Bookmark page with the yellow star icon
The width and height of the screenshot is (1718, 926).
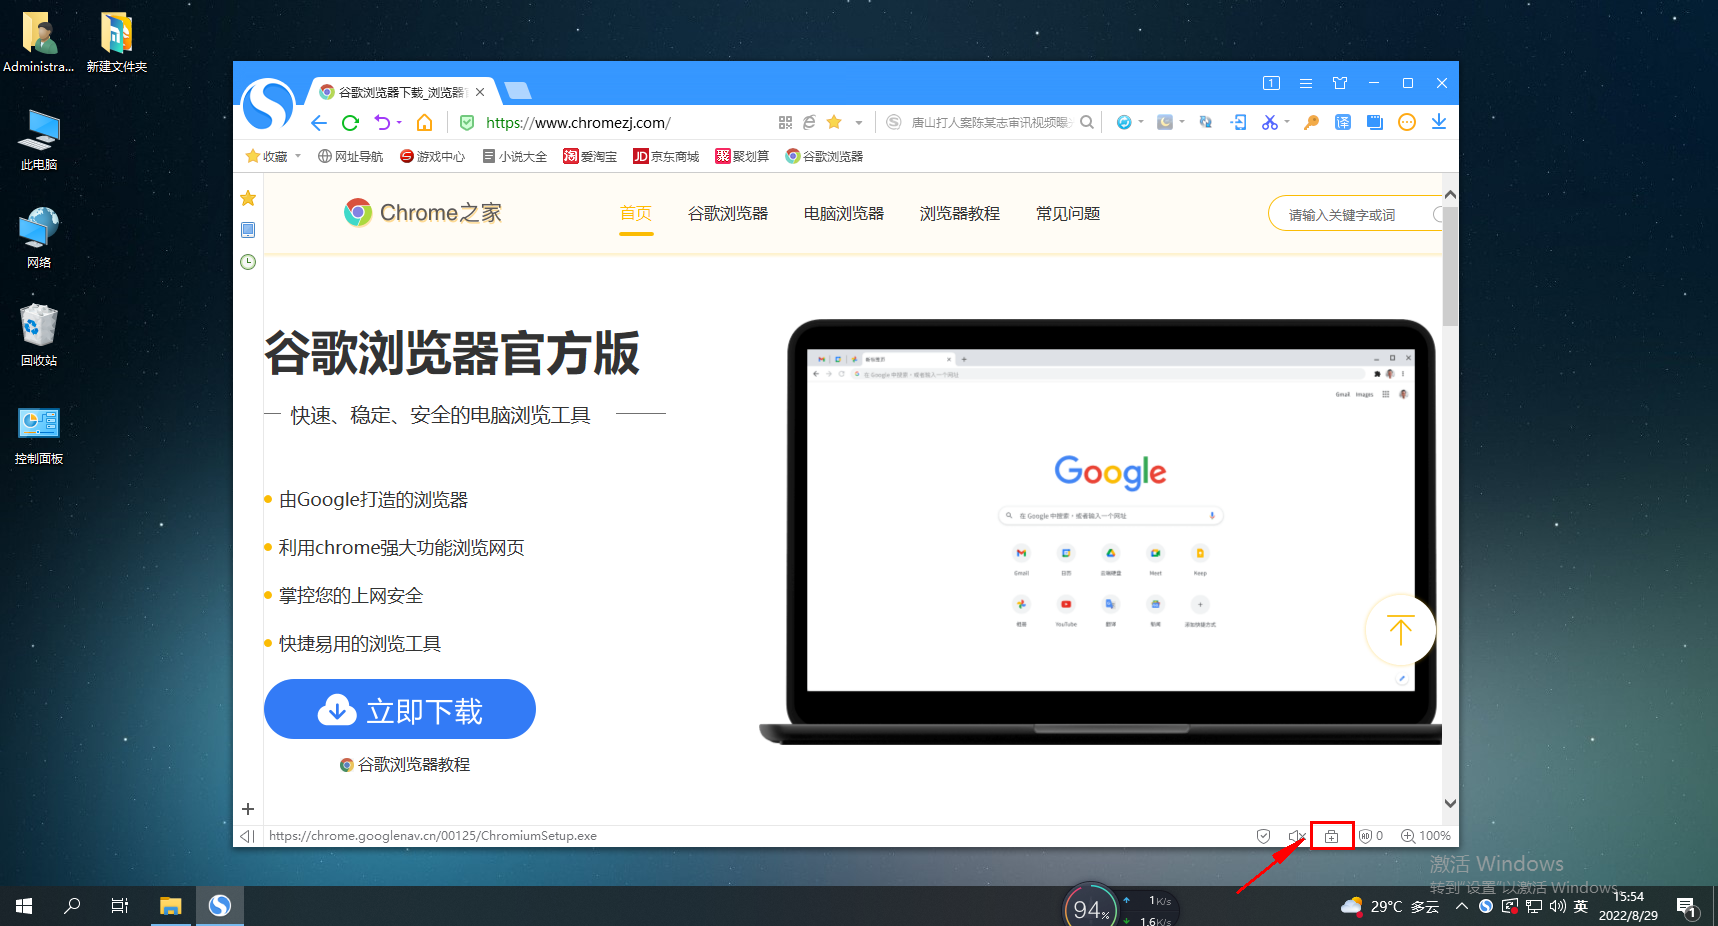(834, 122)
